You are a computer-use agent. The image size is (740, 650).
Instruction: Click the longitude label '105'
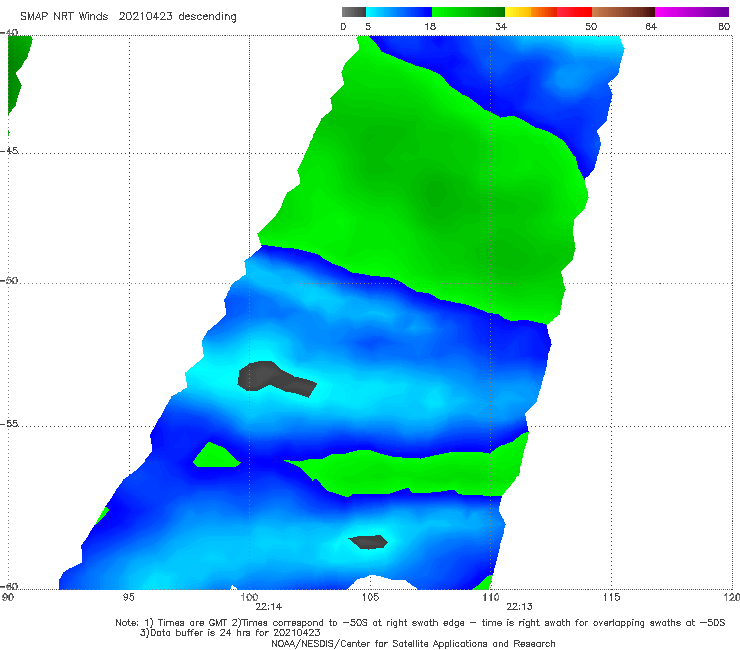(x=370, y=598)
